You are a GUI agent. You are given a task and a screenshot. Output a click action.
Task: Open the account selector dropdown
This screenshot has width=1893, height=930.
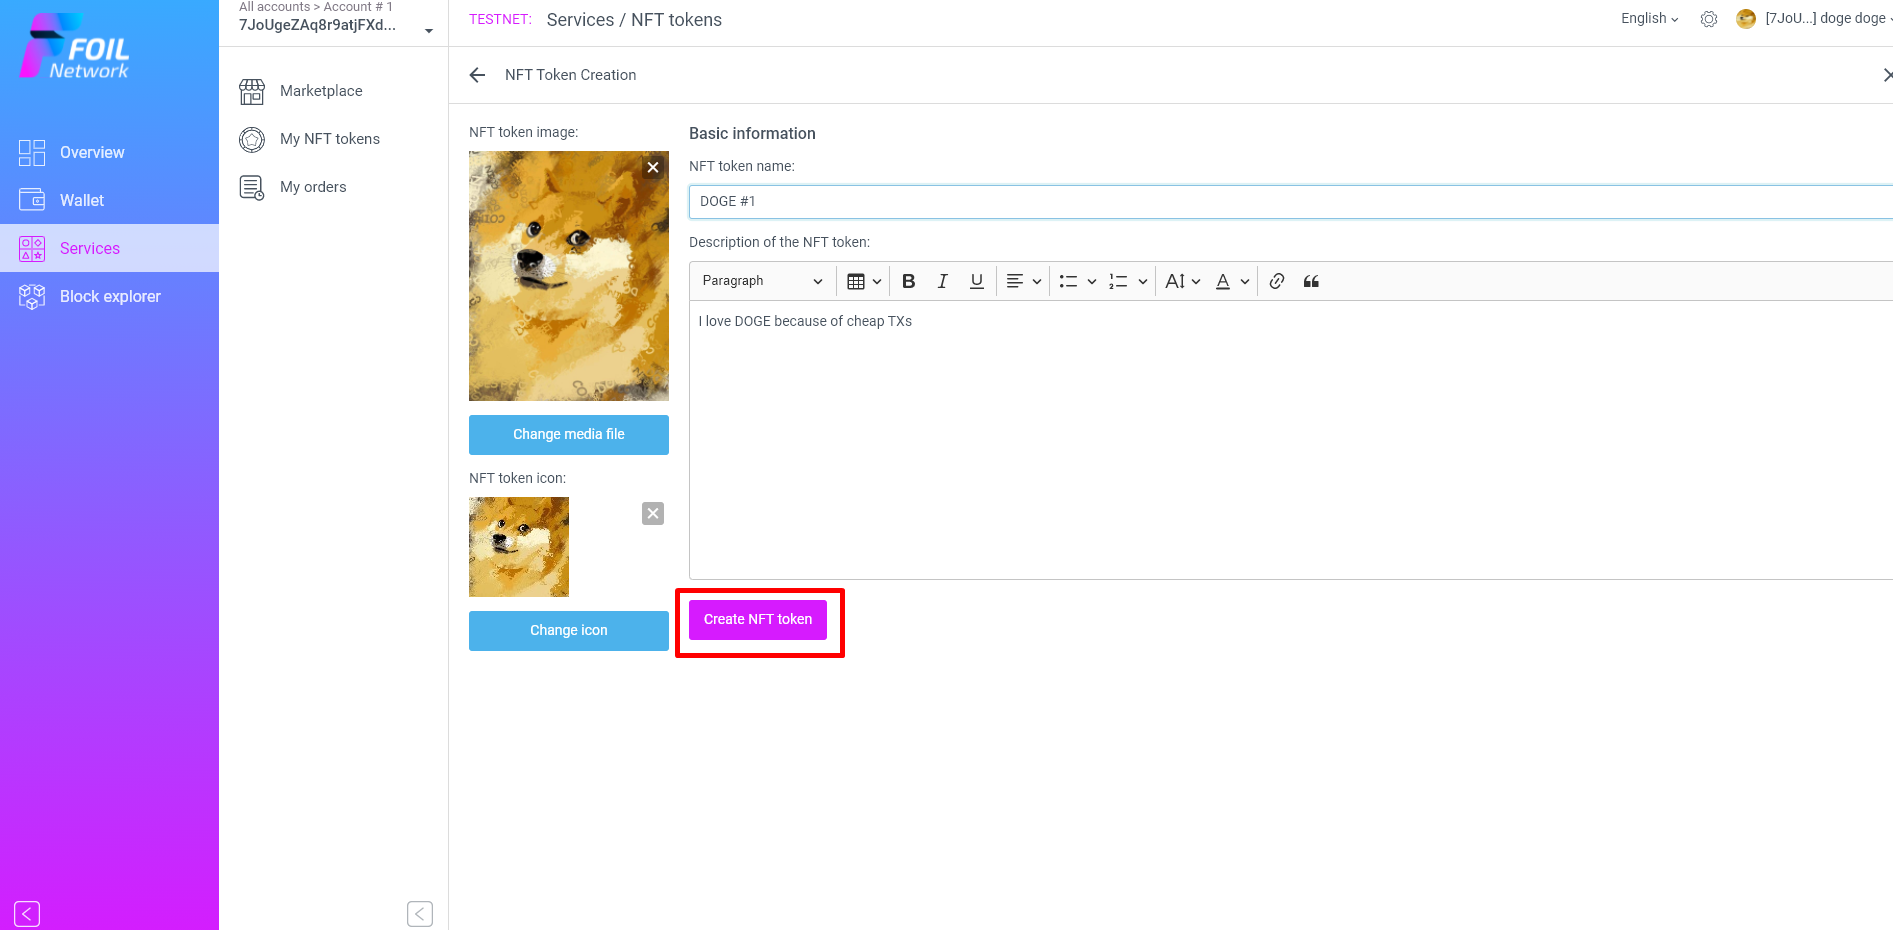tap(429, 31)
